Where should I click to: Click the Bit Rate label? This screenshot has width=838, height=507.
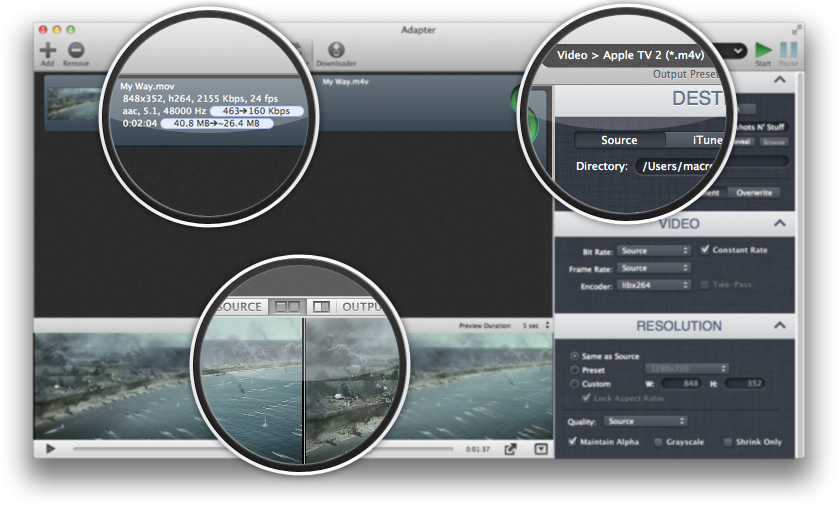(x=598, y=252)
